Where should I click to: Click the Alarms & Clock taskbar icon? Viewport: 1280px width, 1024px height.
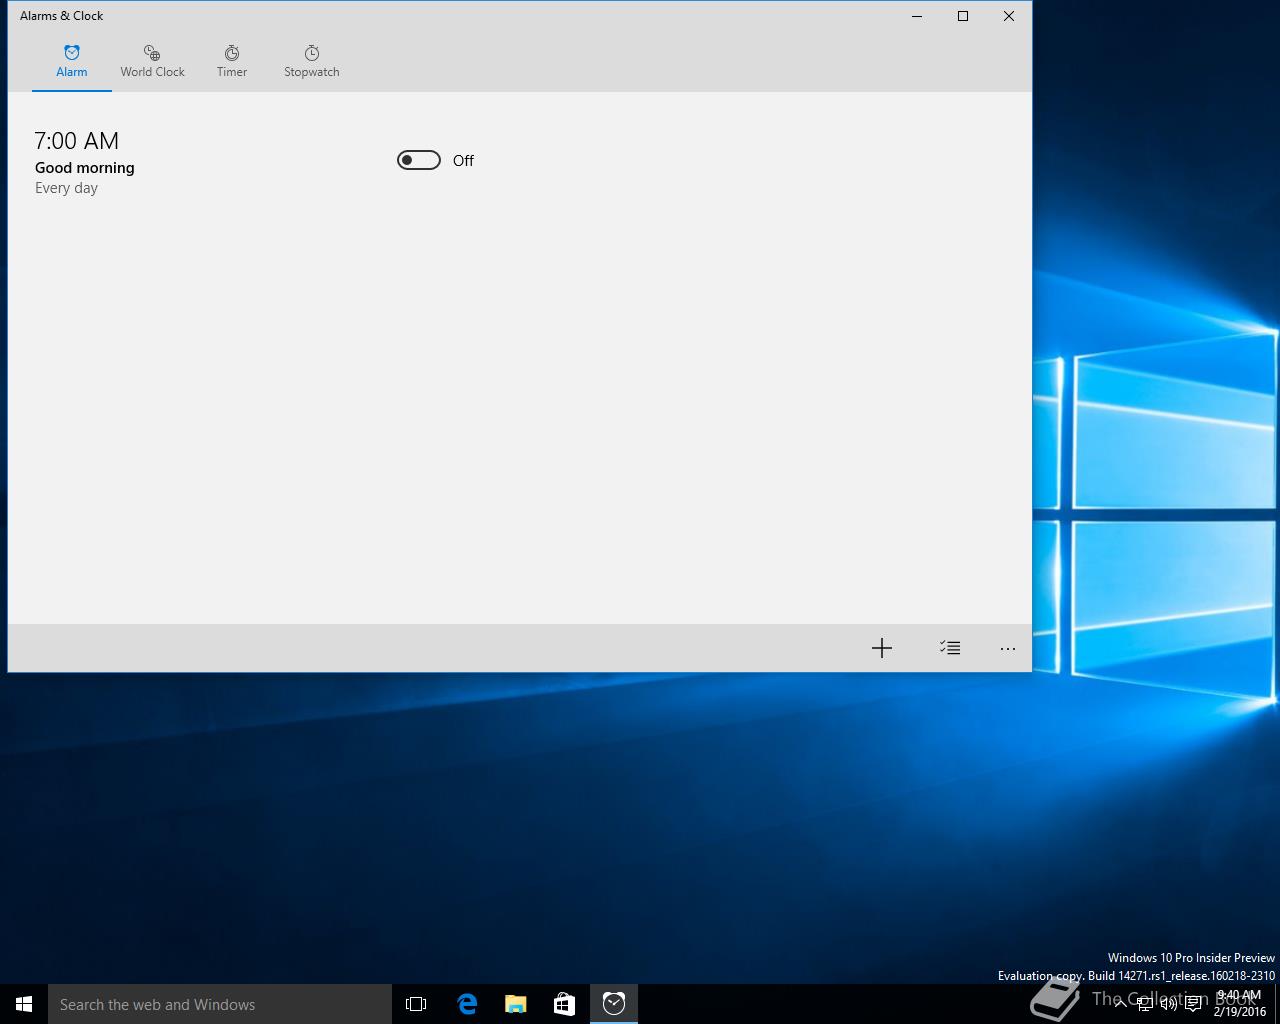(x=614, y=1004)
